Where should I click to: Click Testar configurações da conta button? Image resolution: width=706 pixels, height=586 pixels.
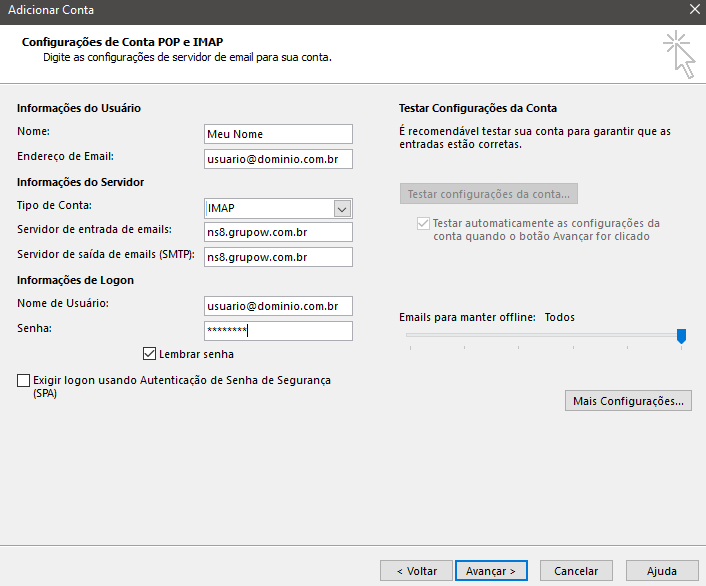(x=489, y=194)
